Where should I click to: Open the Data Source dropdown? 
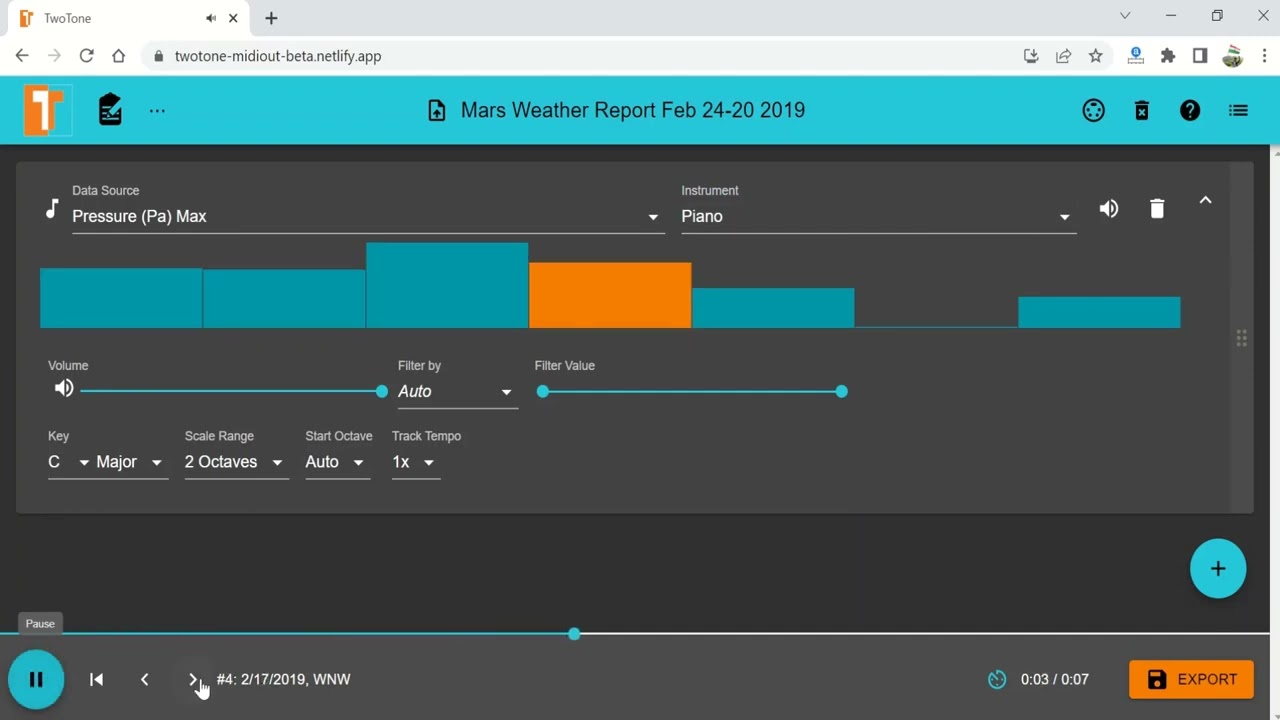tap(368, 216)
